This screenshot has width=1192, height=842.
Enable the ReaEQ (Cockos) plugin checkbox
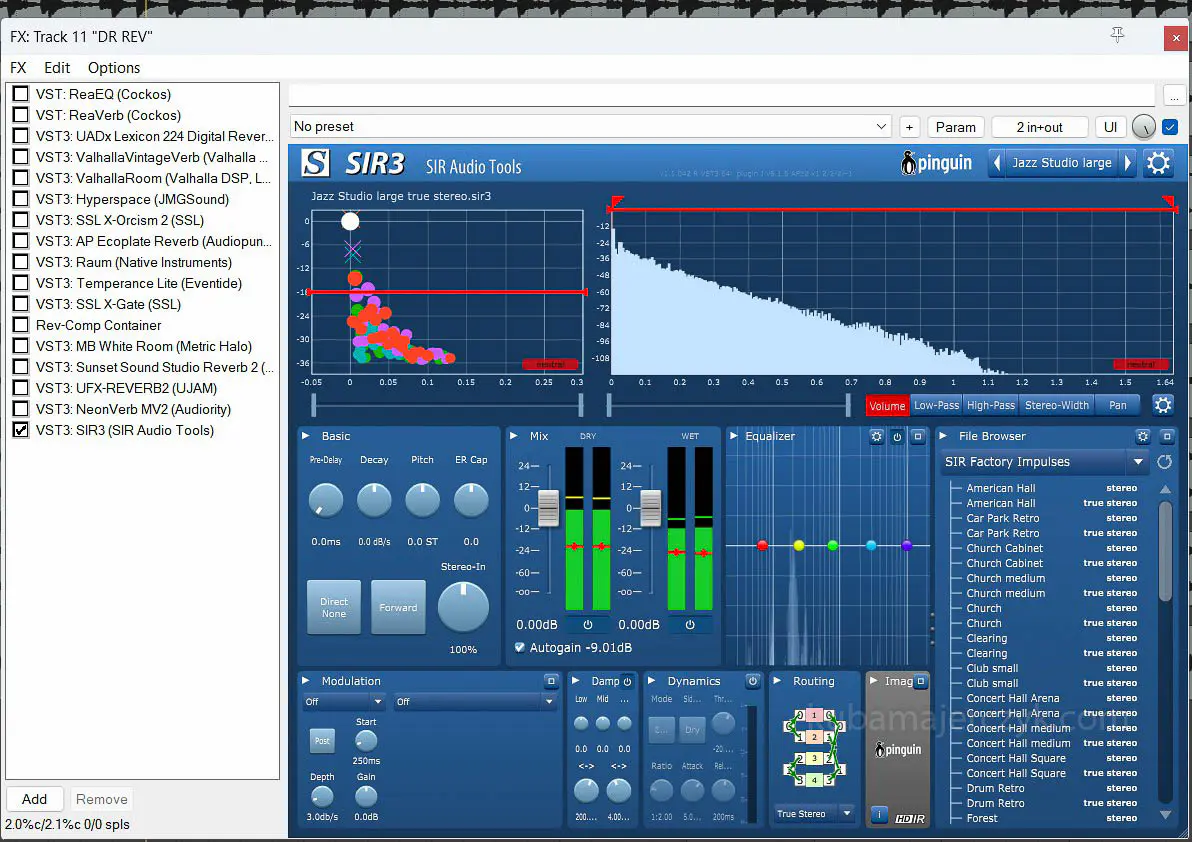20,94
